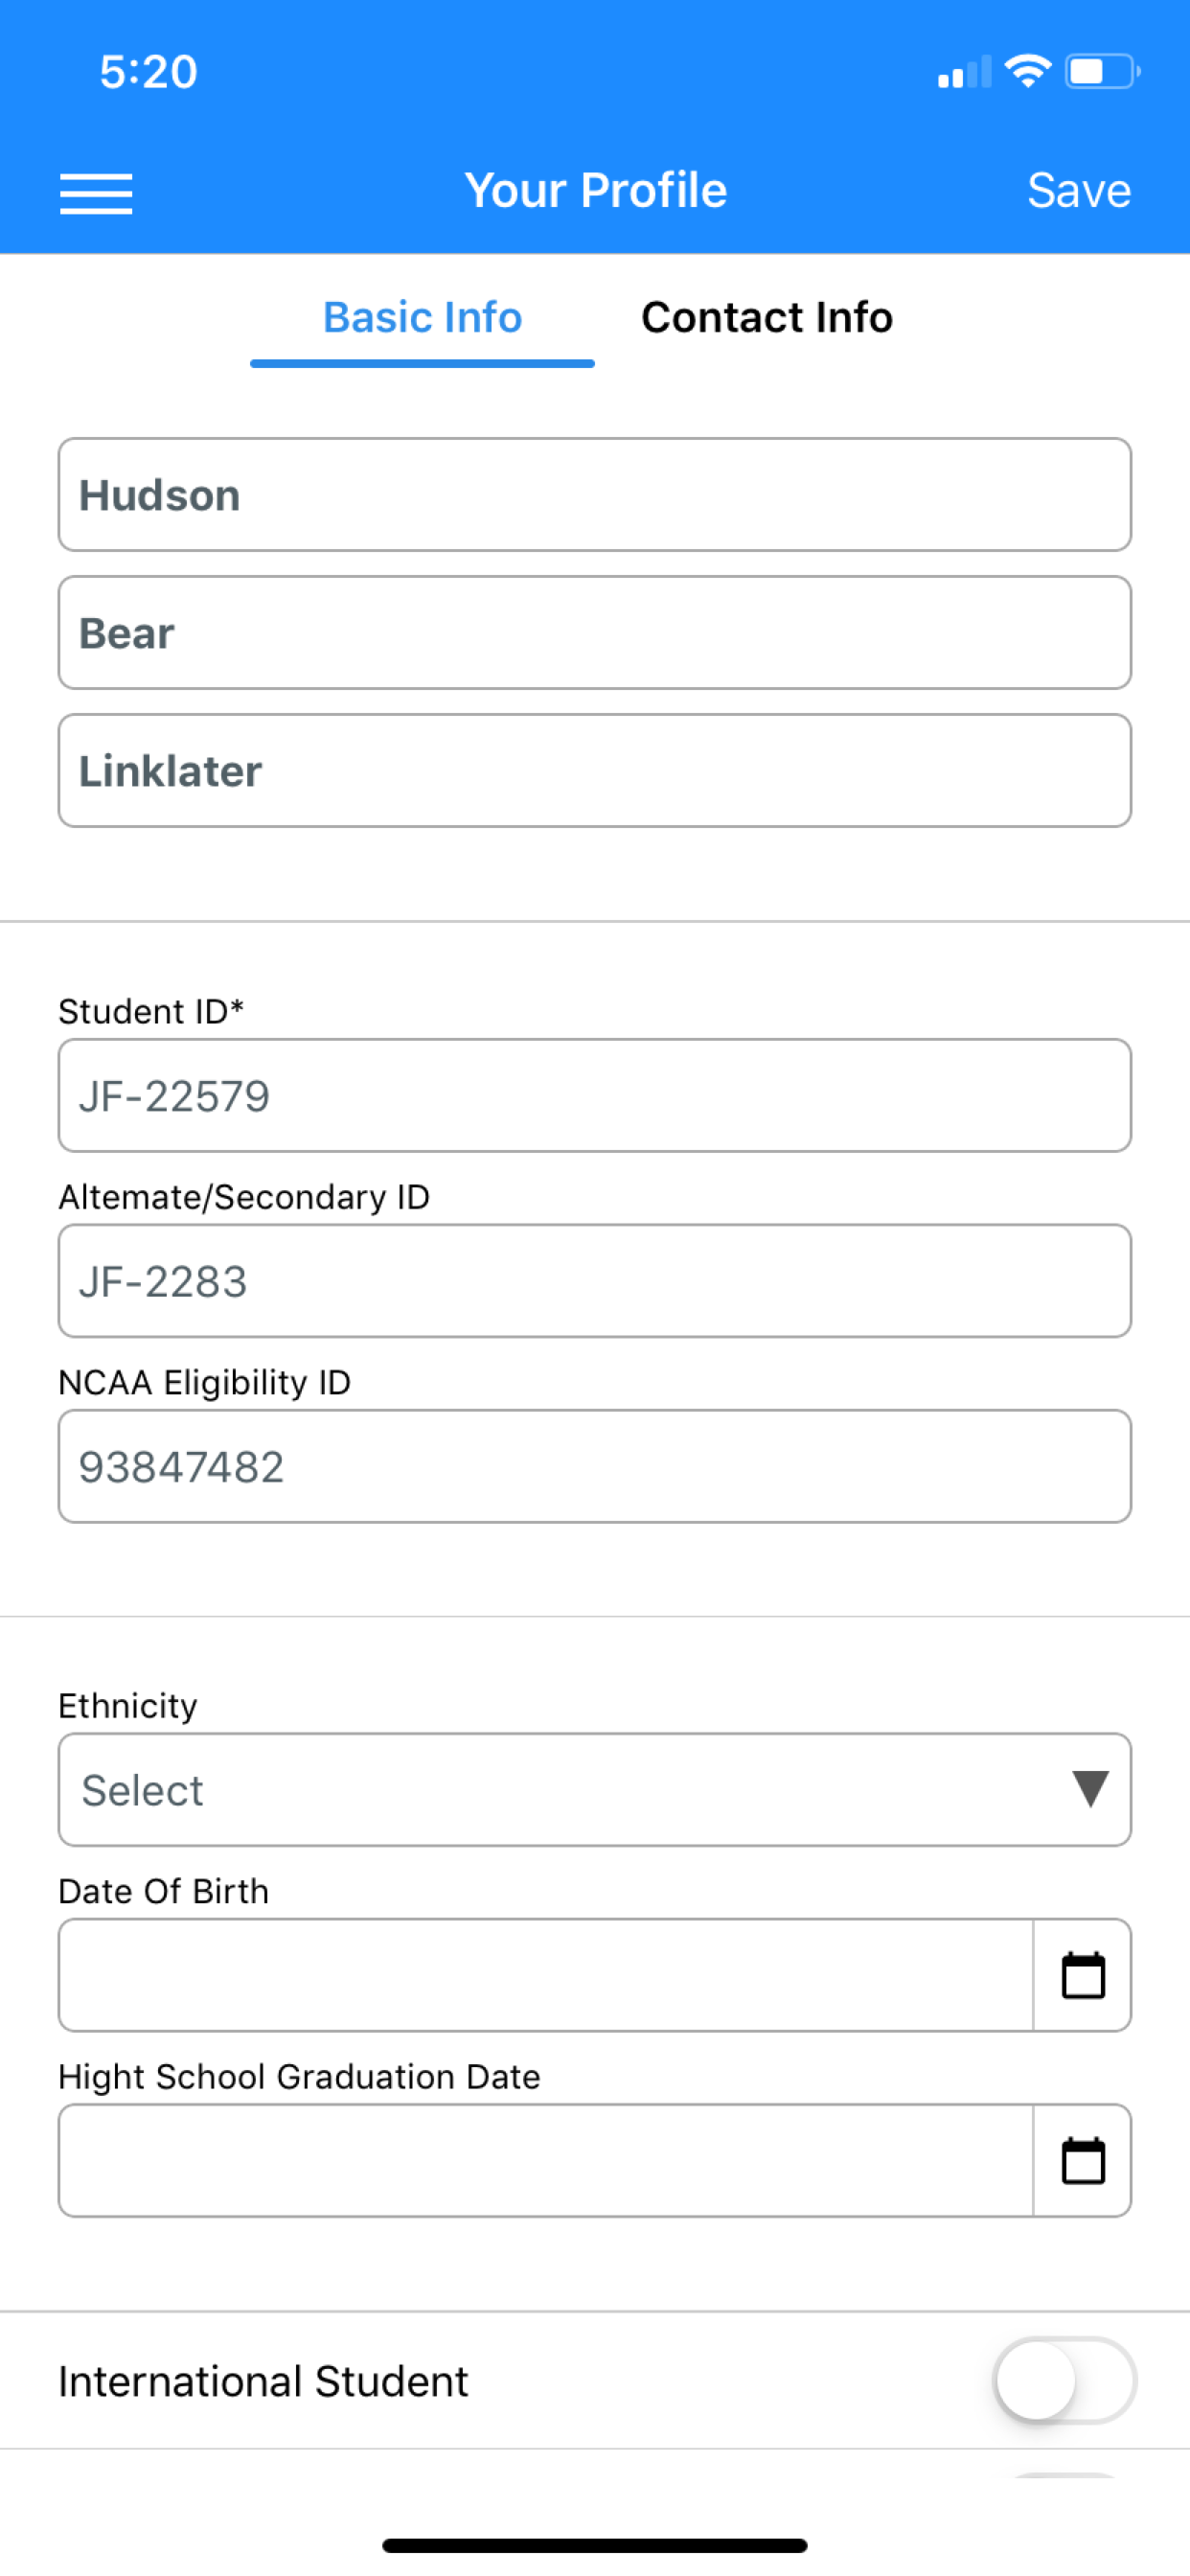Open Date Of Birth calendar picker

[1082, 1974]
